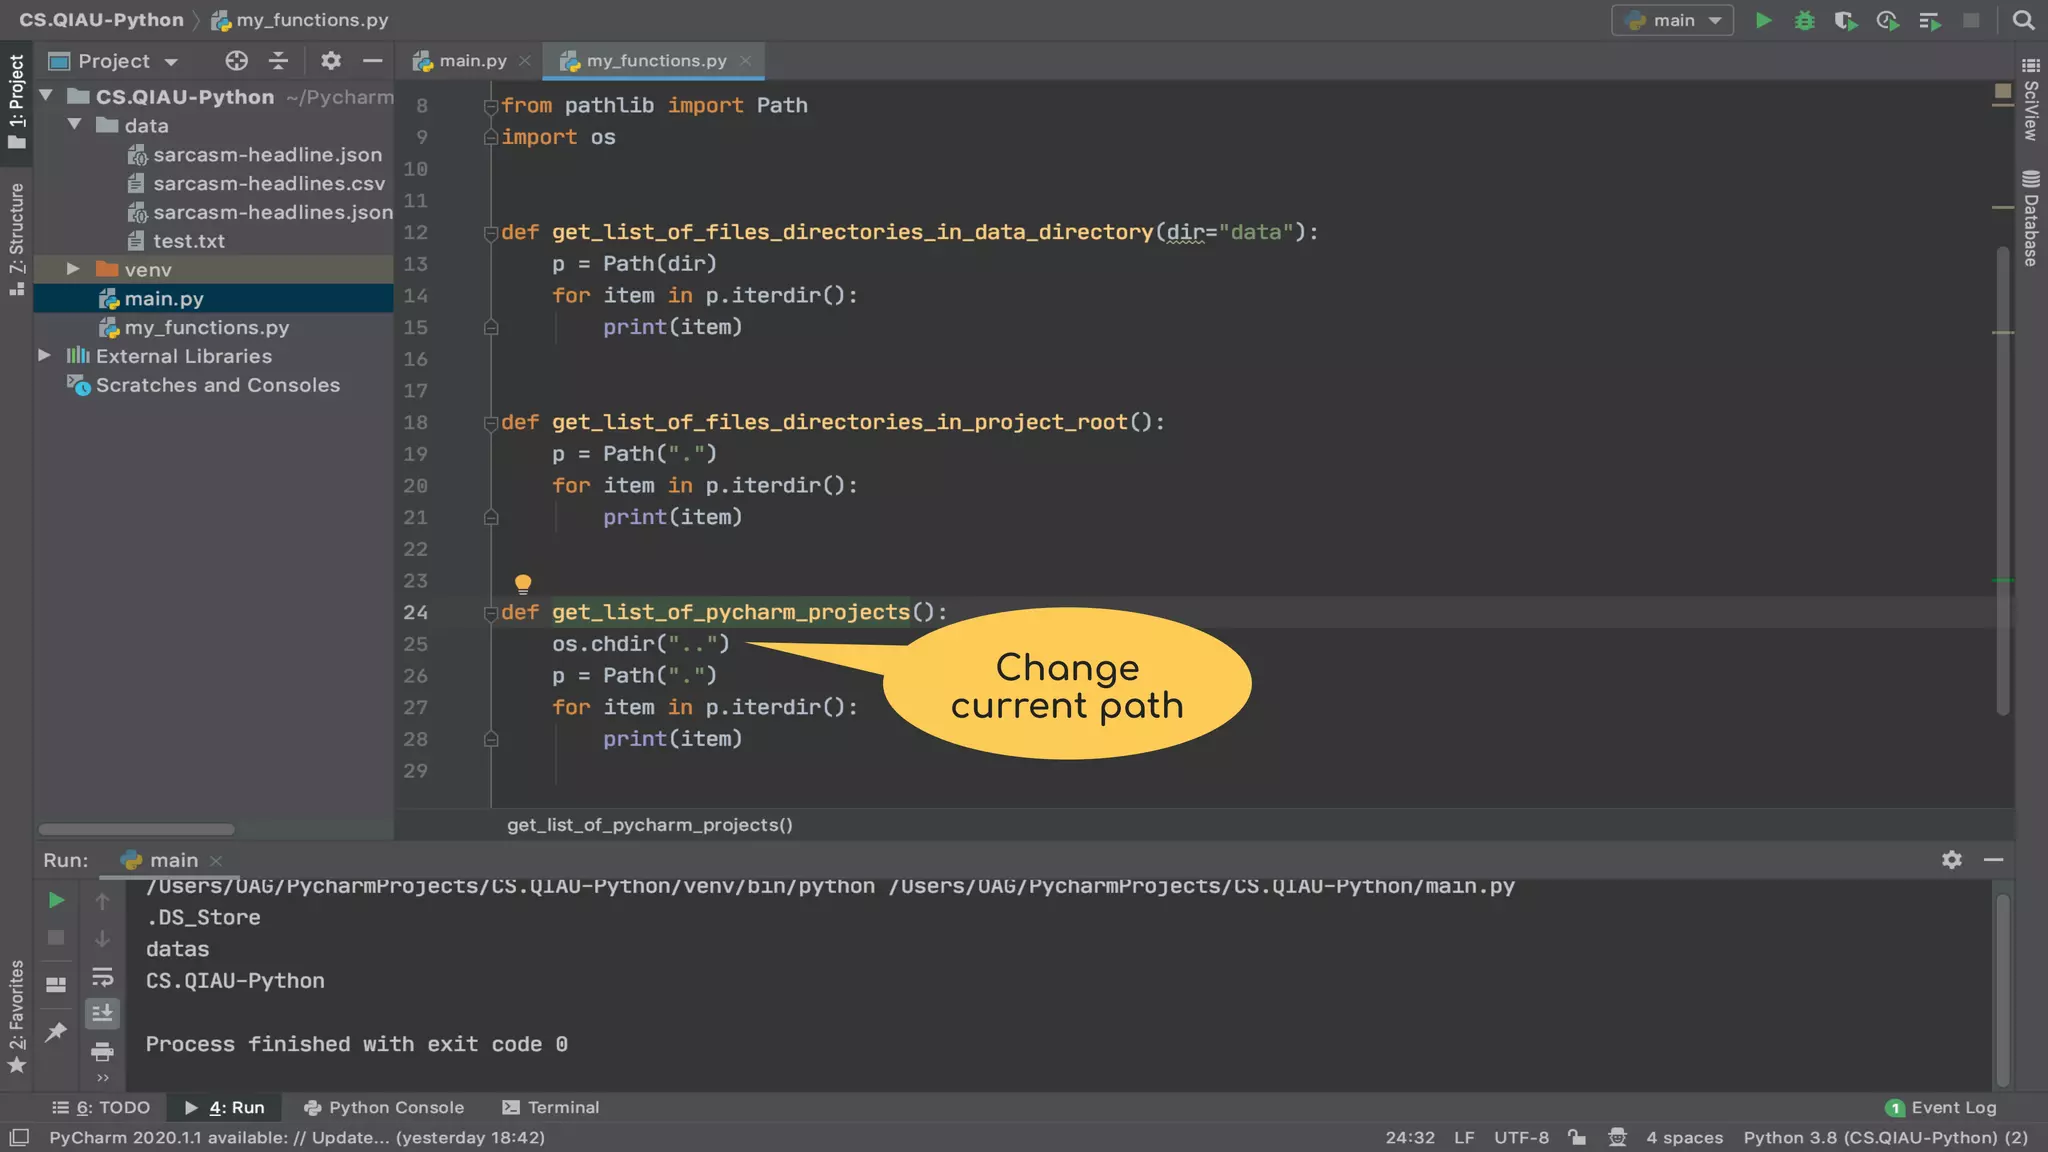Image resolution: width=2048 pixels, height=1152 pixels.
Task: Open Search Everywhere with the magnifier icon
Action: (x=2023, y=20)
